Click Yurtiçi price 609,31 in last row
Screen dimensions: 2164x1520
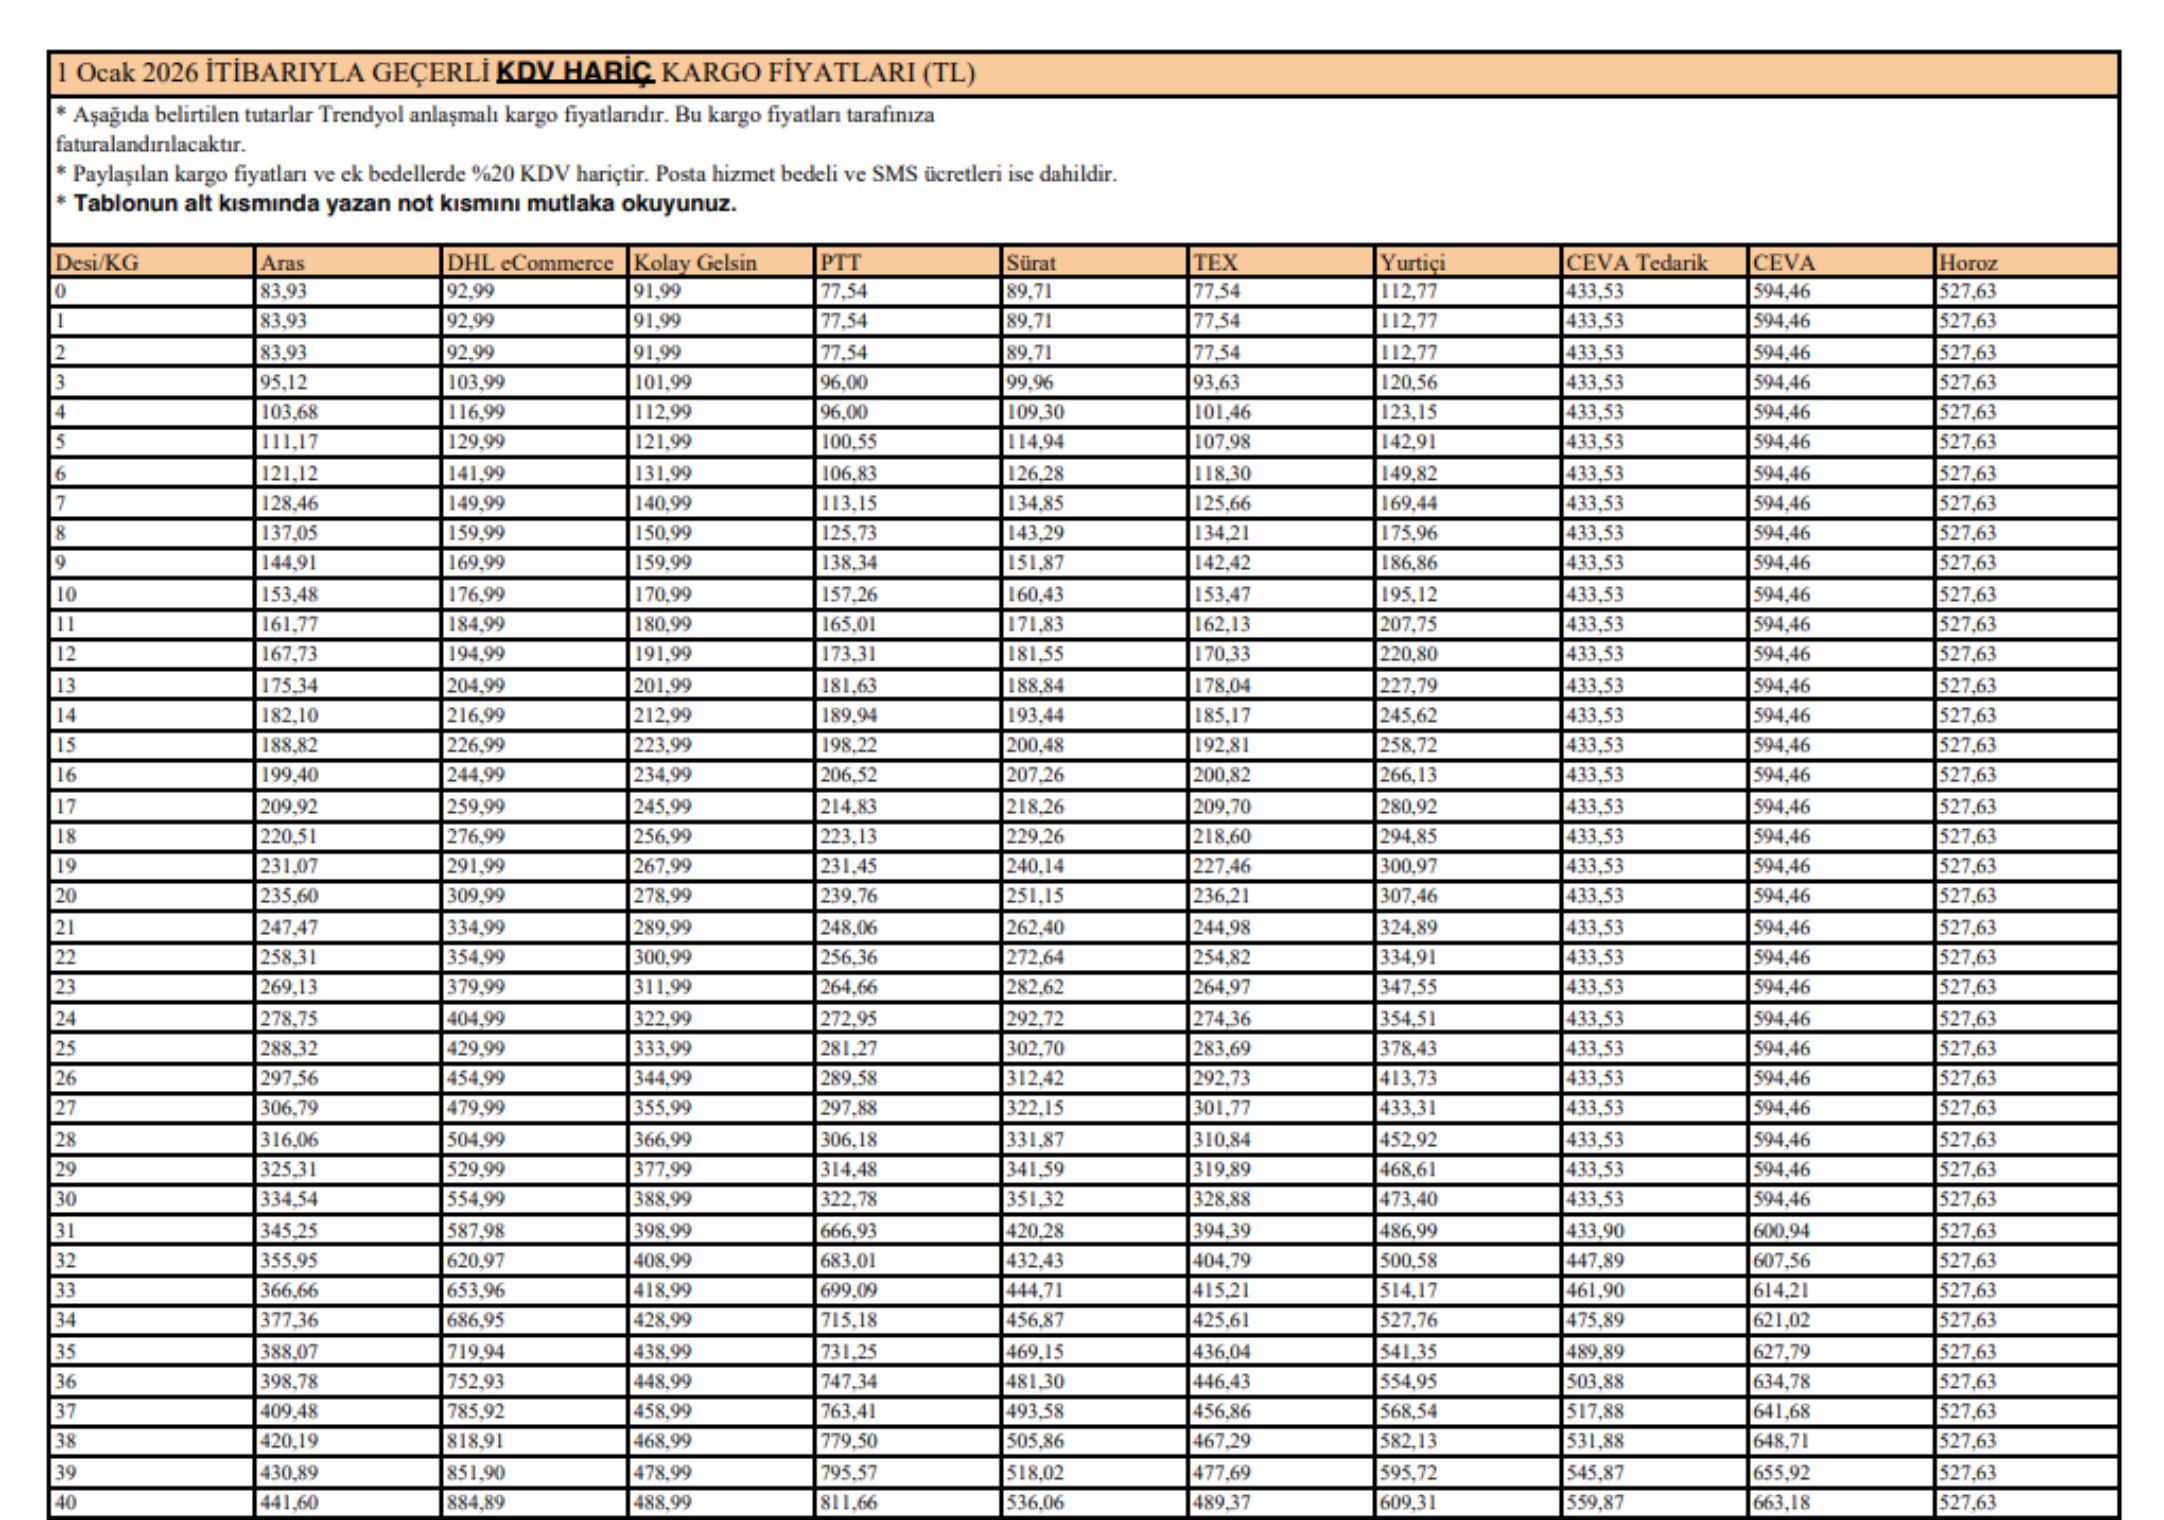[x=1409, y=1502]
